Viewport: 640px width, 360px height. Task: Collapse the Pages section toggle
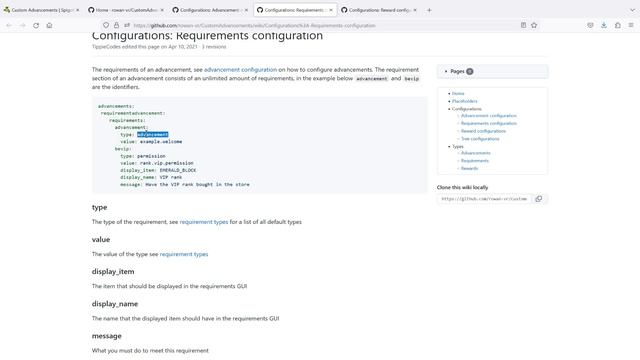[x=446, y=71]
